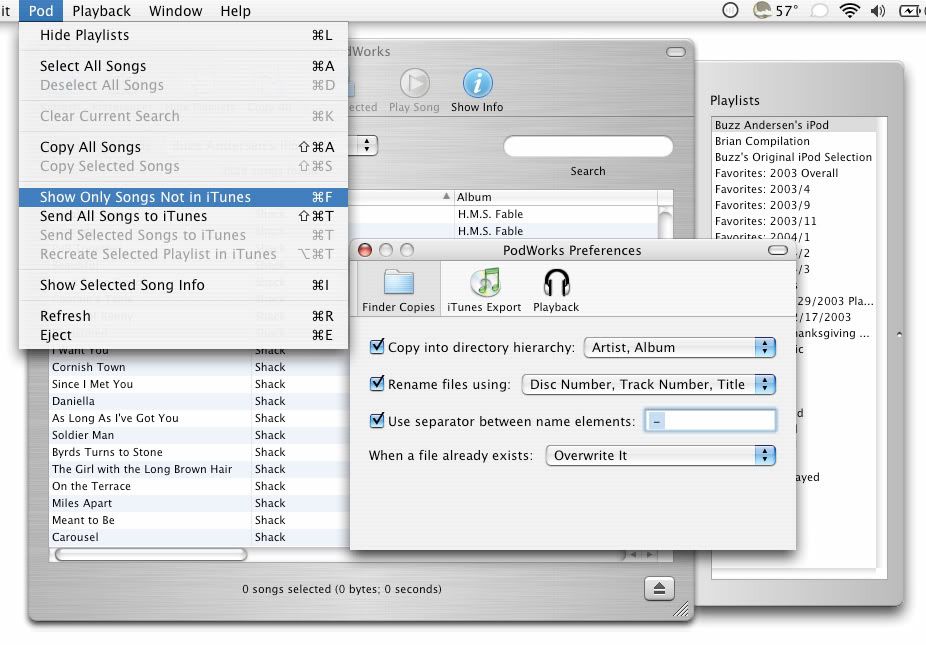Select the song Meant to Be
Image resolution: width=926 pixels, height=645 pixels.
pyautogui.click(x=199, y=520)
